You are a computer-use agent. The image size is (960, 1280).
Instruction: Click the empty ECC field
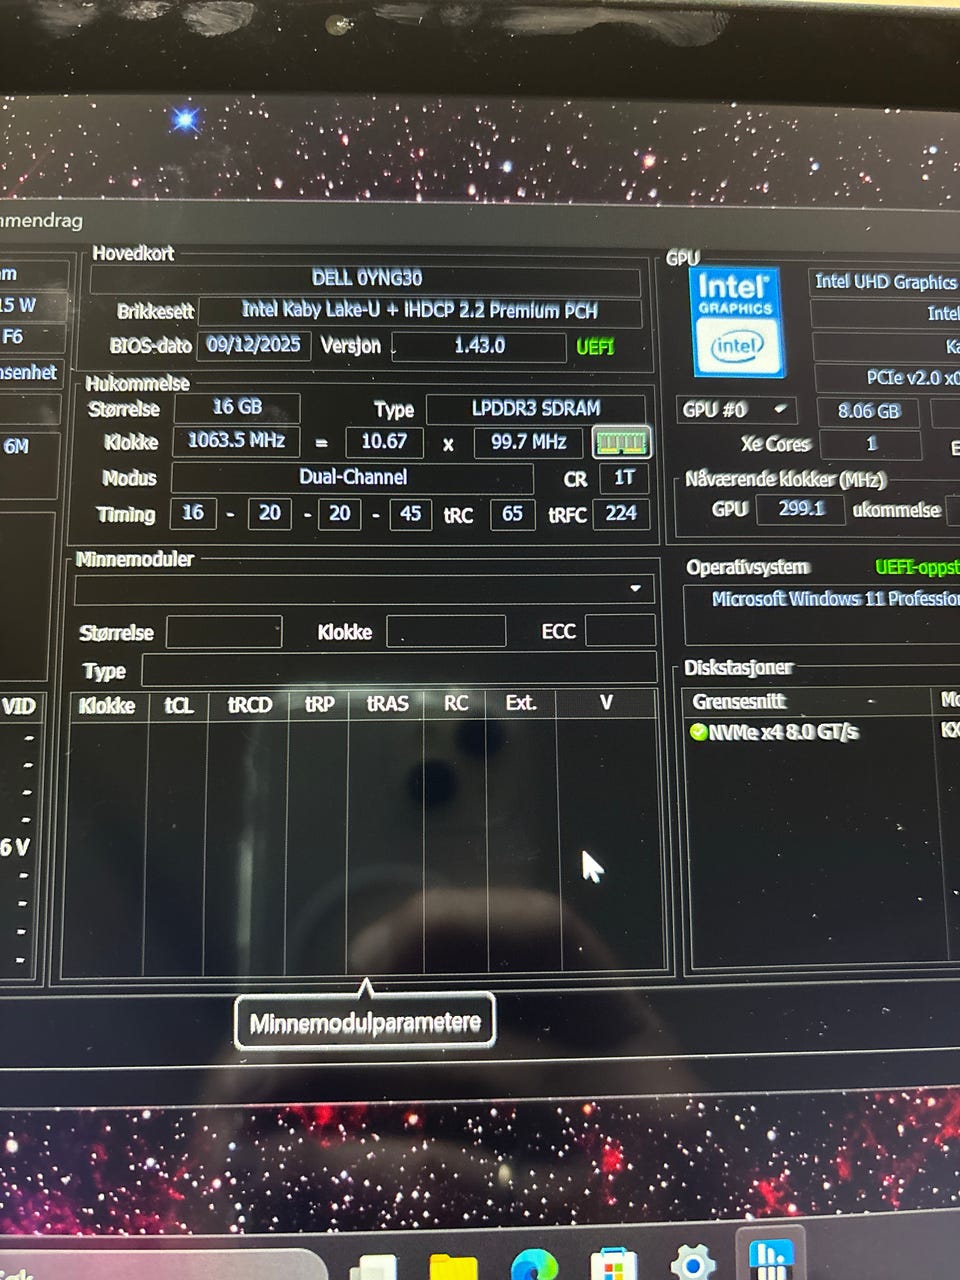pyautogui.click(x=620, y=630)
